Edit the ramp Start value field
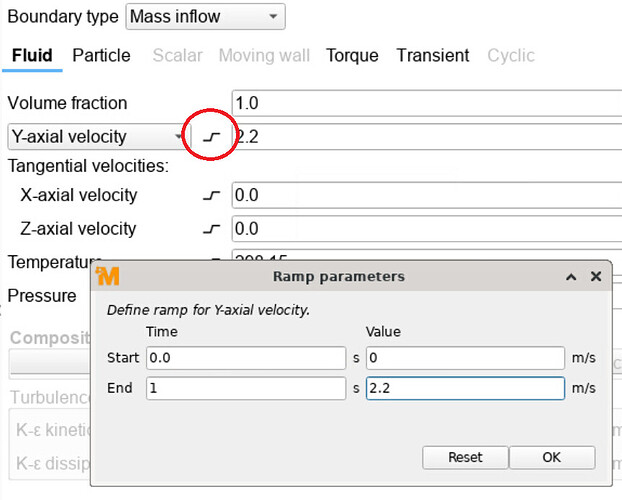The height and width of the screenshot is (500, 622). (465, 358)
